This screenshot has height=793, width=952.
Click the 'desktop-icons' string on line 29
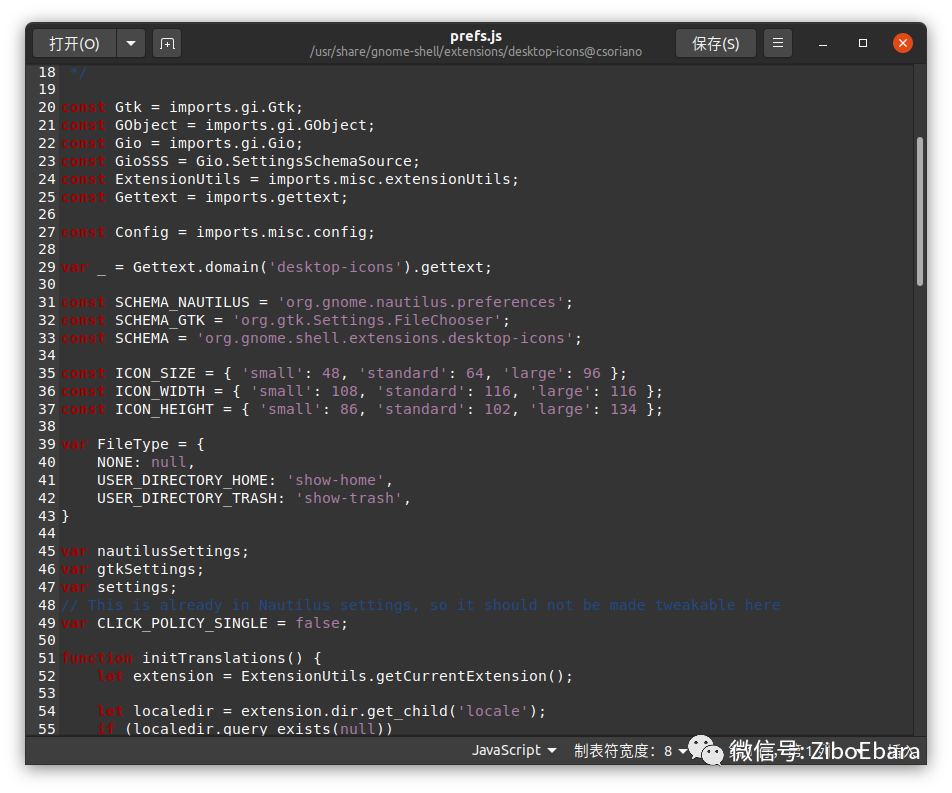point(335,267)
